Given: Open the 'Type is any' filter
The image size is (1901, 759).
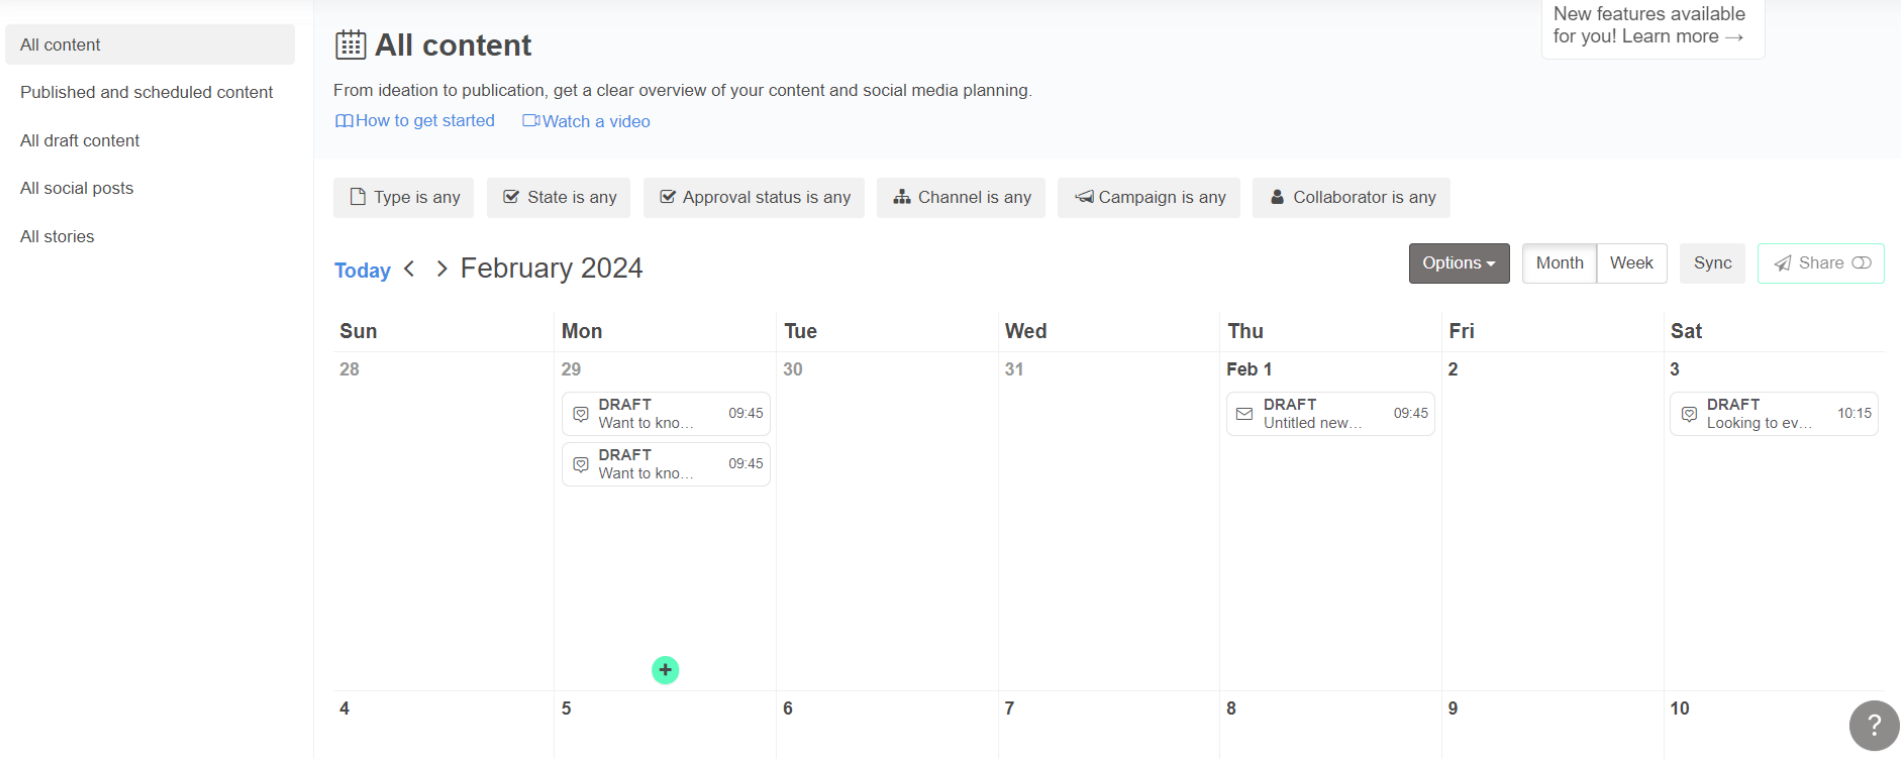Looking at the screenshot, I should [x=404, y=197].
